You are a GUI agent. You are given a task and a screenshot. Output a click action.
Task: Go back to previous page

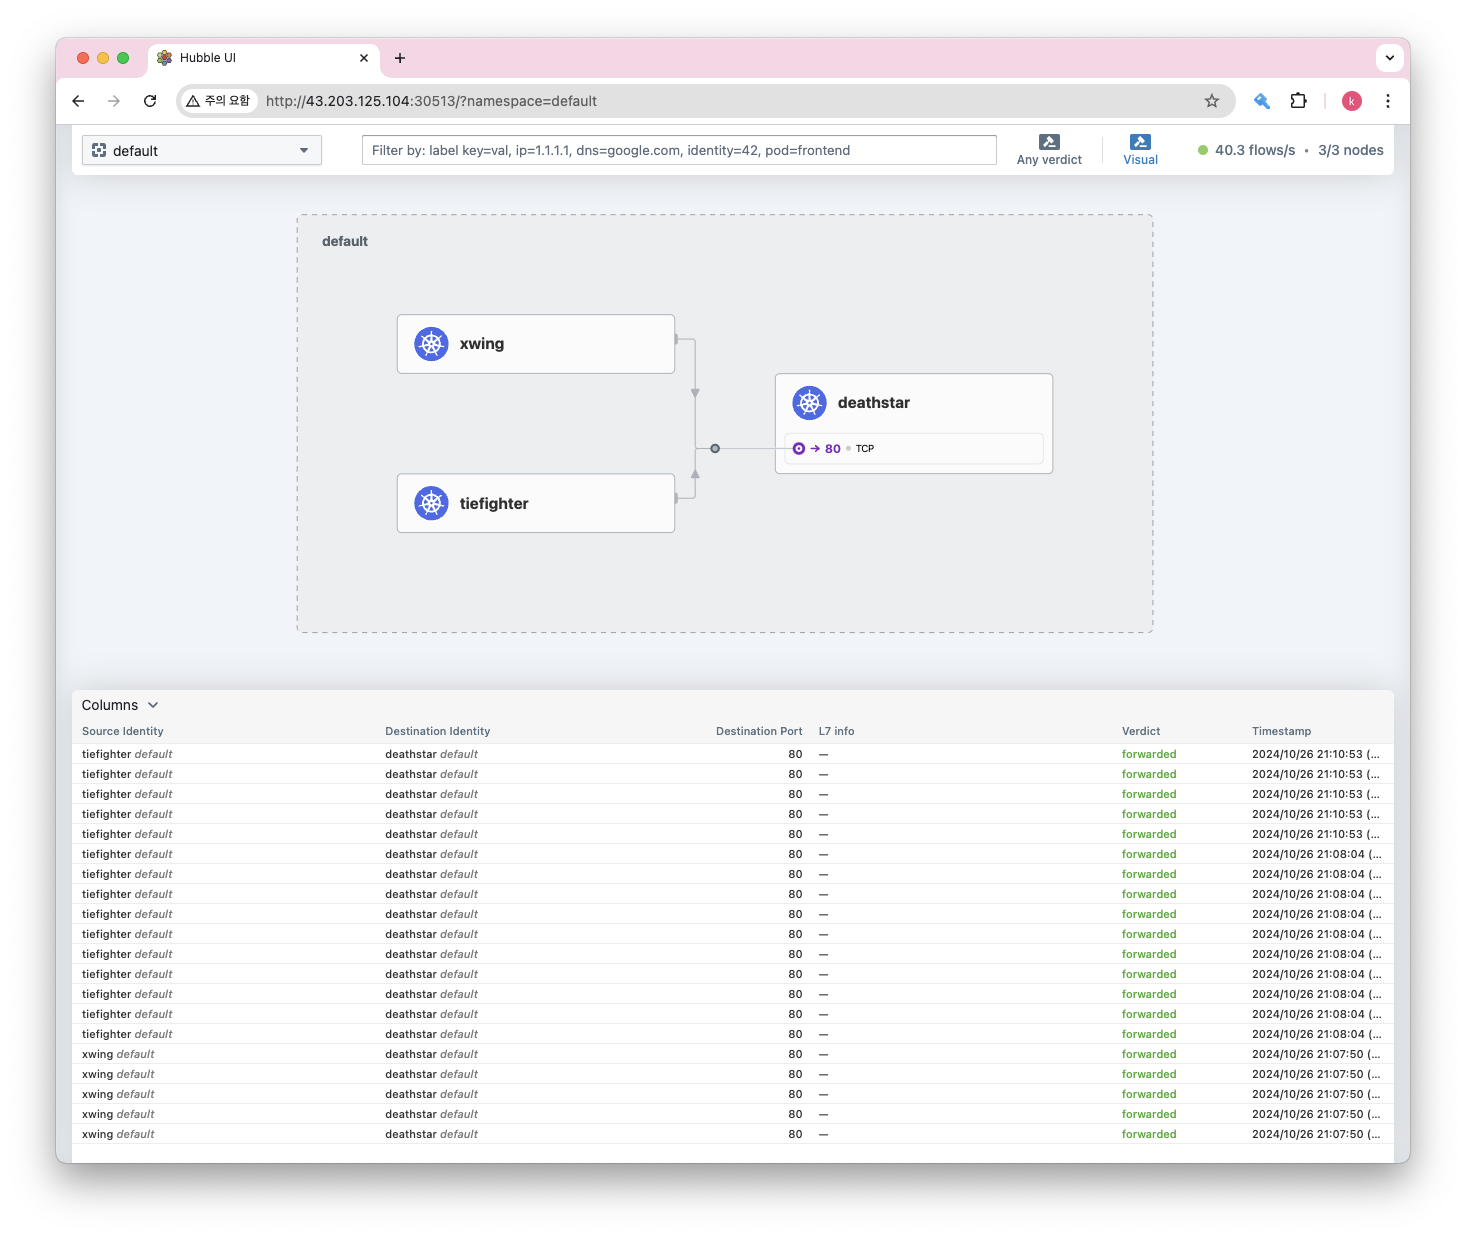tap(78, 101)
